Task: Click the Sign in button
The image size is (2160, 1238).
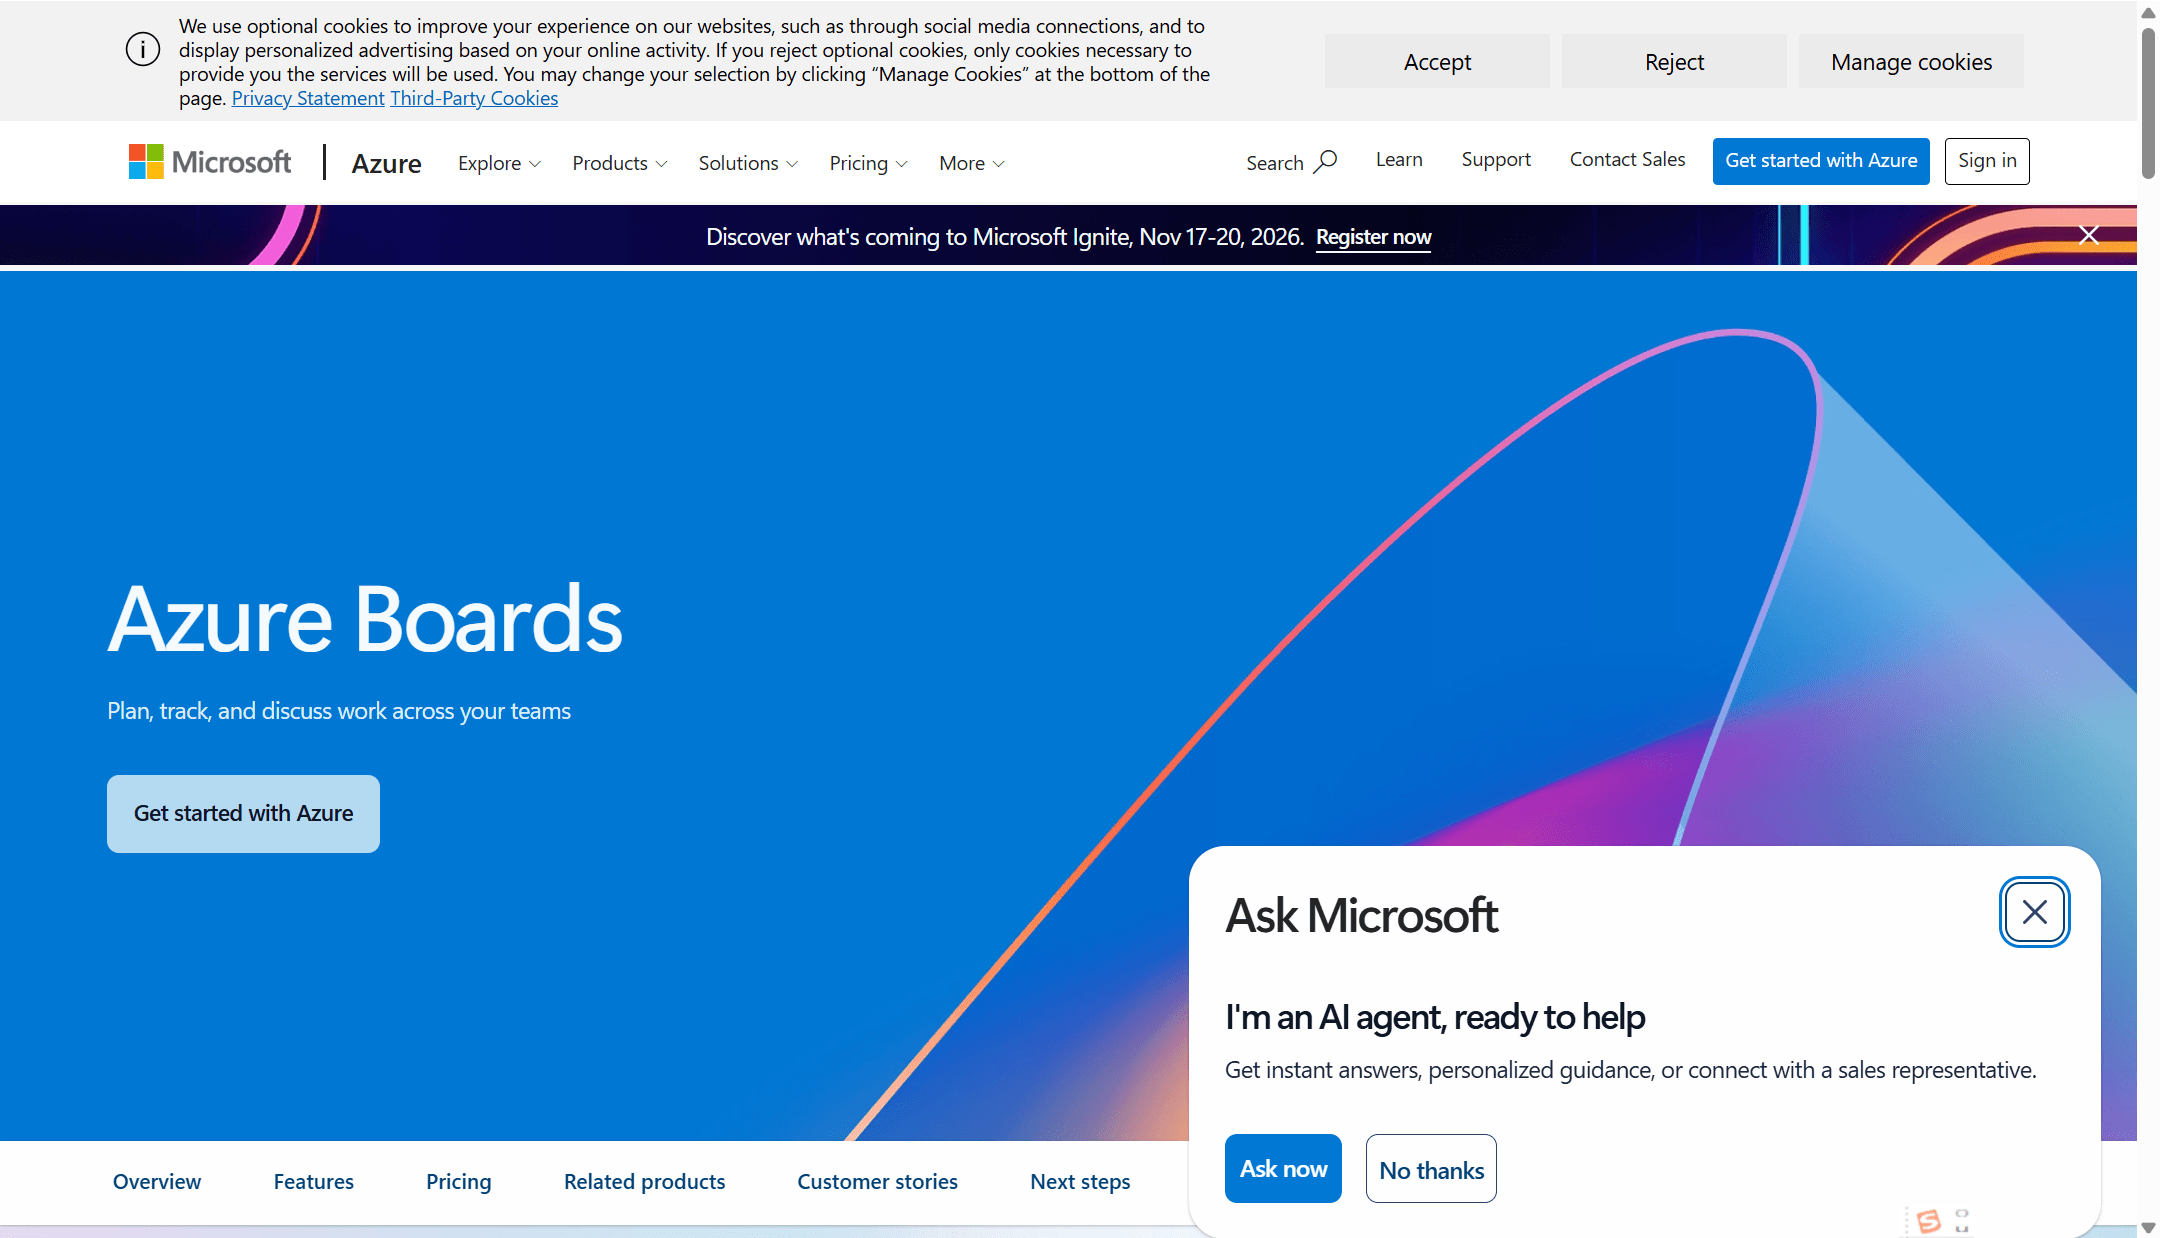Action: coord(1987,161)
